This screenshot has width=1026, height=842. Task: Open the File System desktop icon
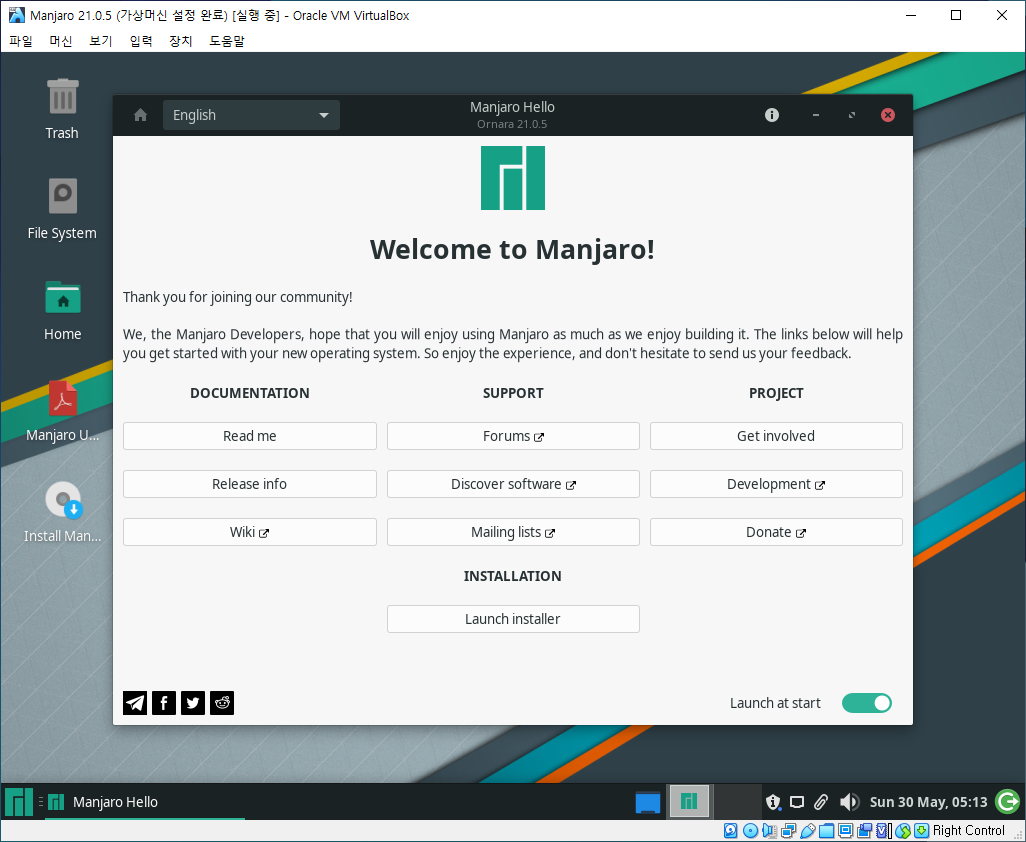point(62,209)
